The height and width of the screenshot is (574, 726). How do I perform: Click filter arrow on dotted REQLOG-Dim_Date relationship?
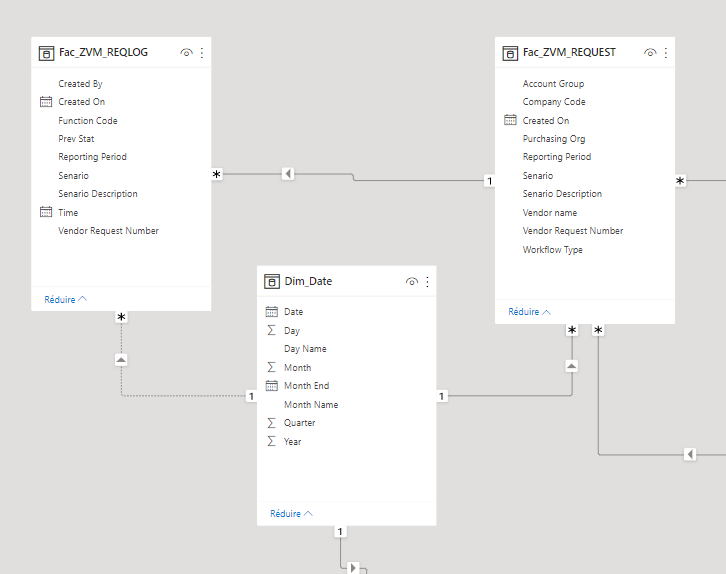[121, 360]
